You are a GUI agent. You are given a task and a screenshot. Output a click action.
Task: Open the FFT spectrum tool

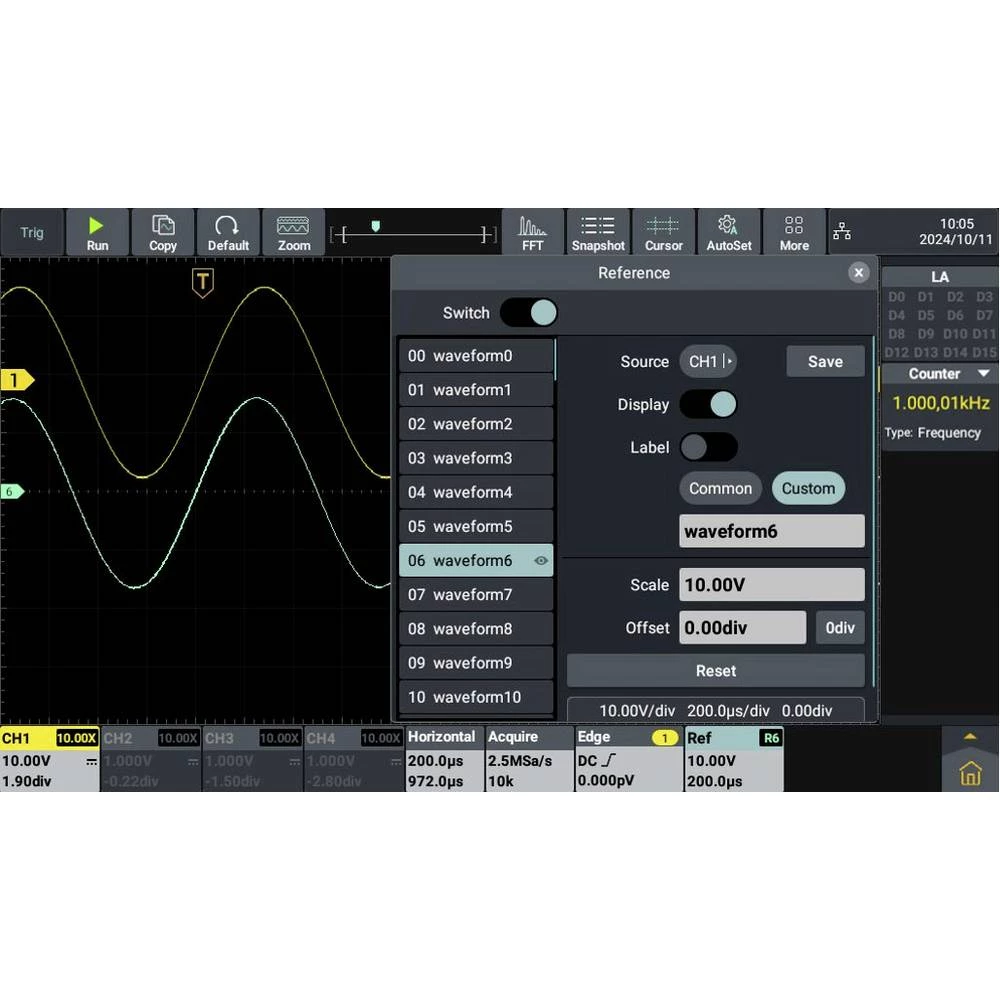pyautogui.click(x=532, y=233)
